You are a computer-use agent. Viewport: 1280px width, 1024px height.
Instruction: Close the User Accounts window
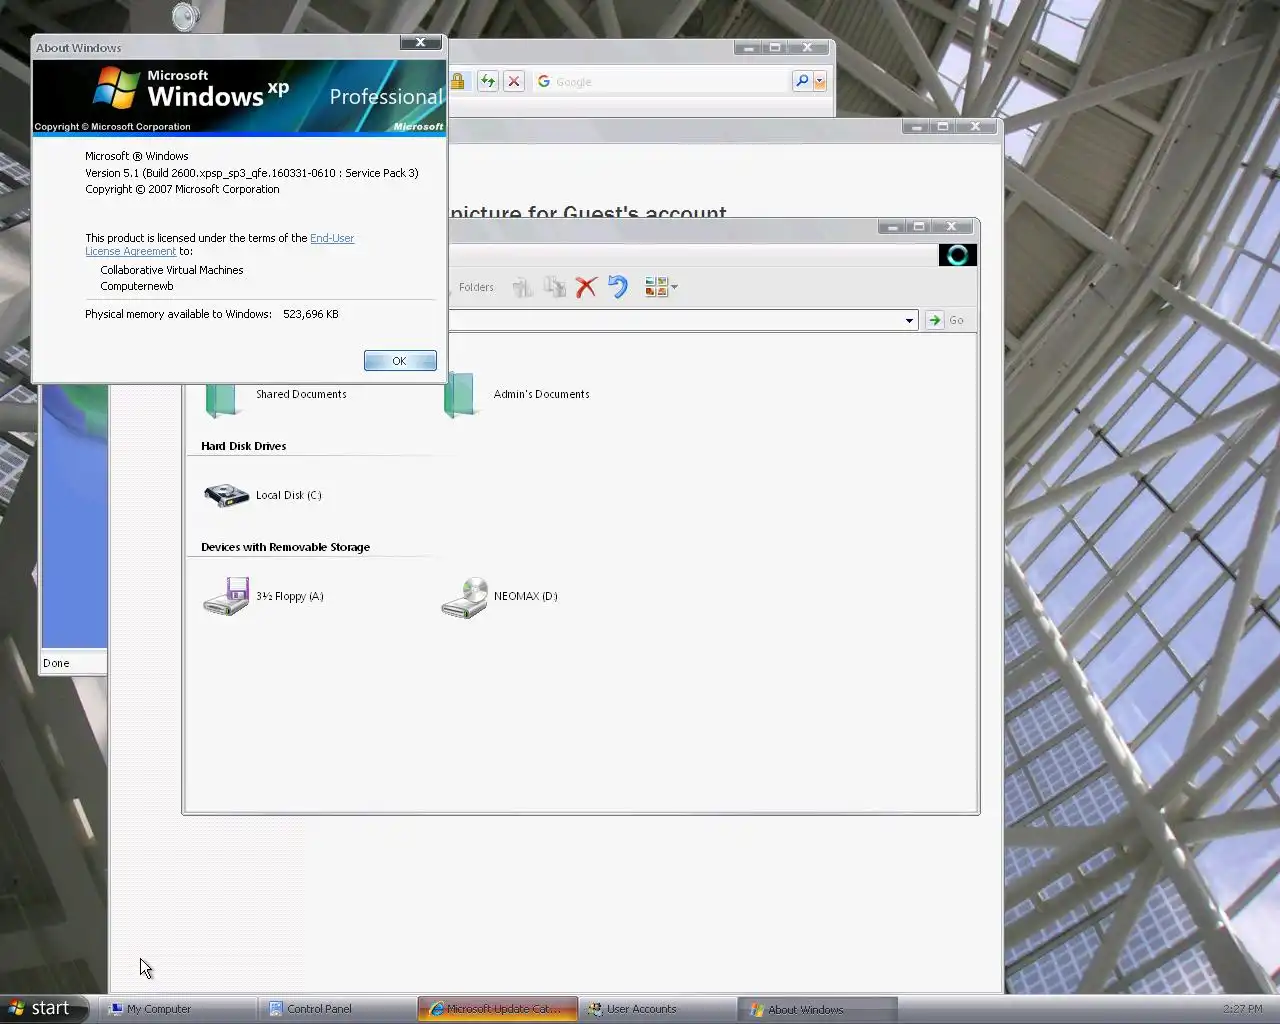(x=976, y=127)
